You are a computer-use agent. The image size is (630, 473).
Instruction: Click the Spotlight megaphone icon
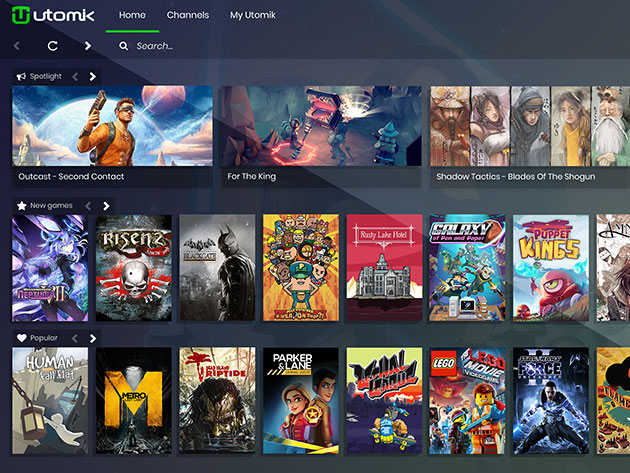[21, 76]
